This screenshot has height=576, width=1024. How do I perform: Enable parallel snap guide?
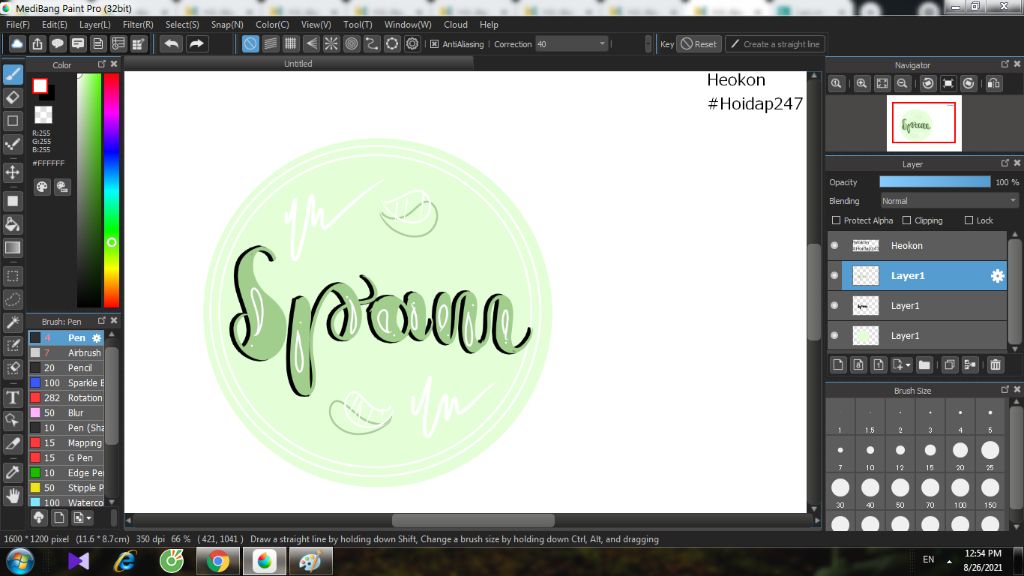tap(270, 44)
